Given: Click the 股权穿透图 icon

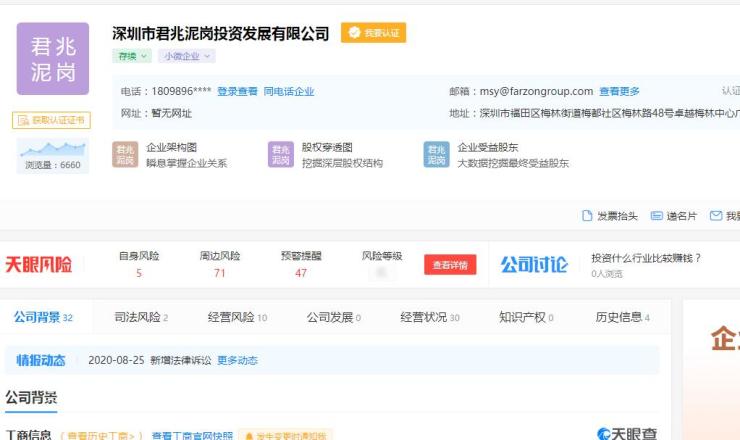Looking at the screenshot, I should [281, 154].
